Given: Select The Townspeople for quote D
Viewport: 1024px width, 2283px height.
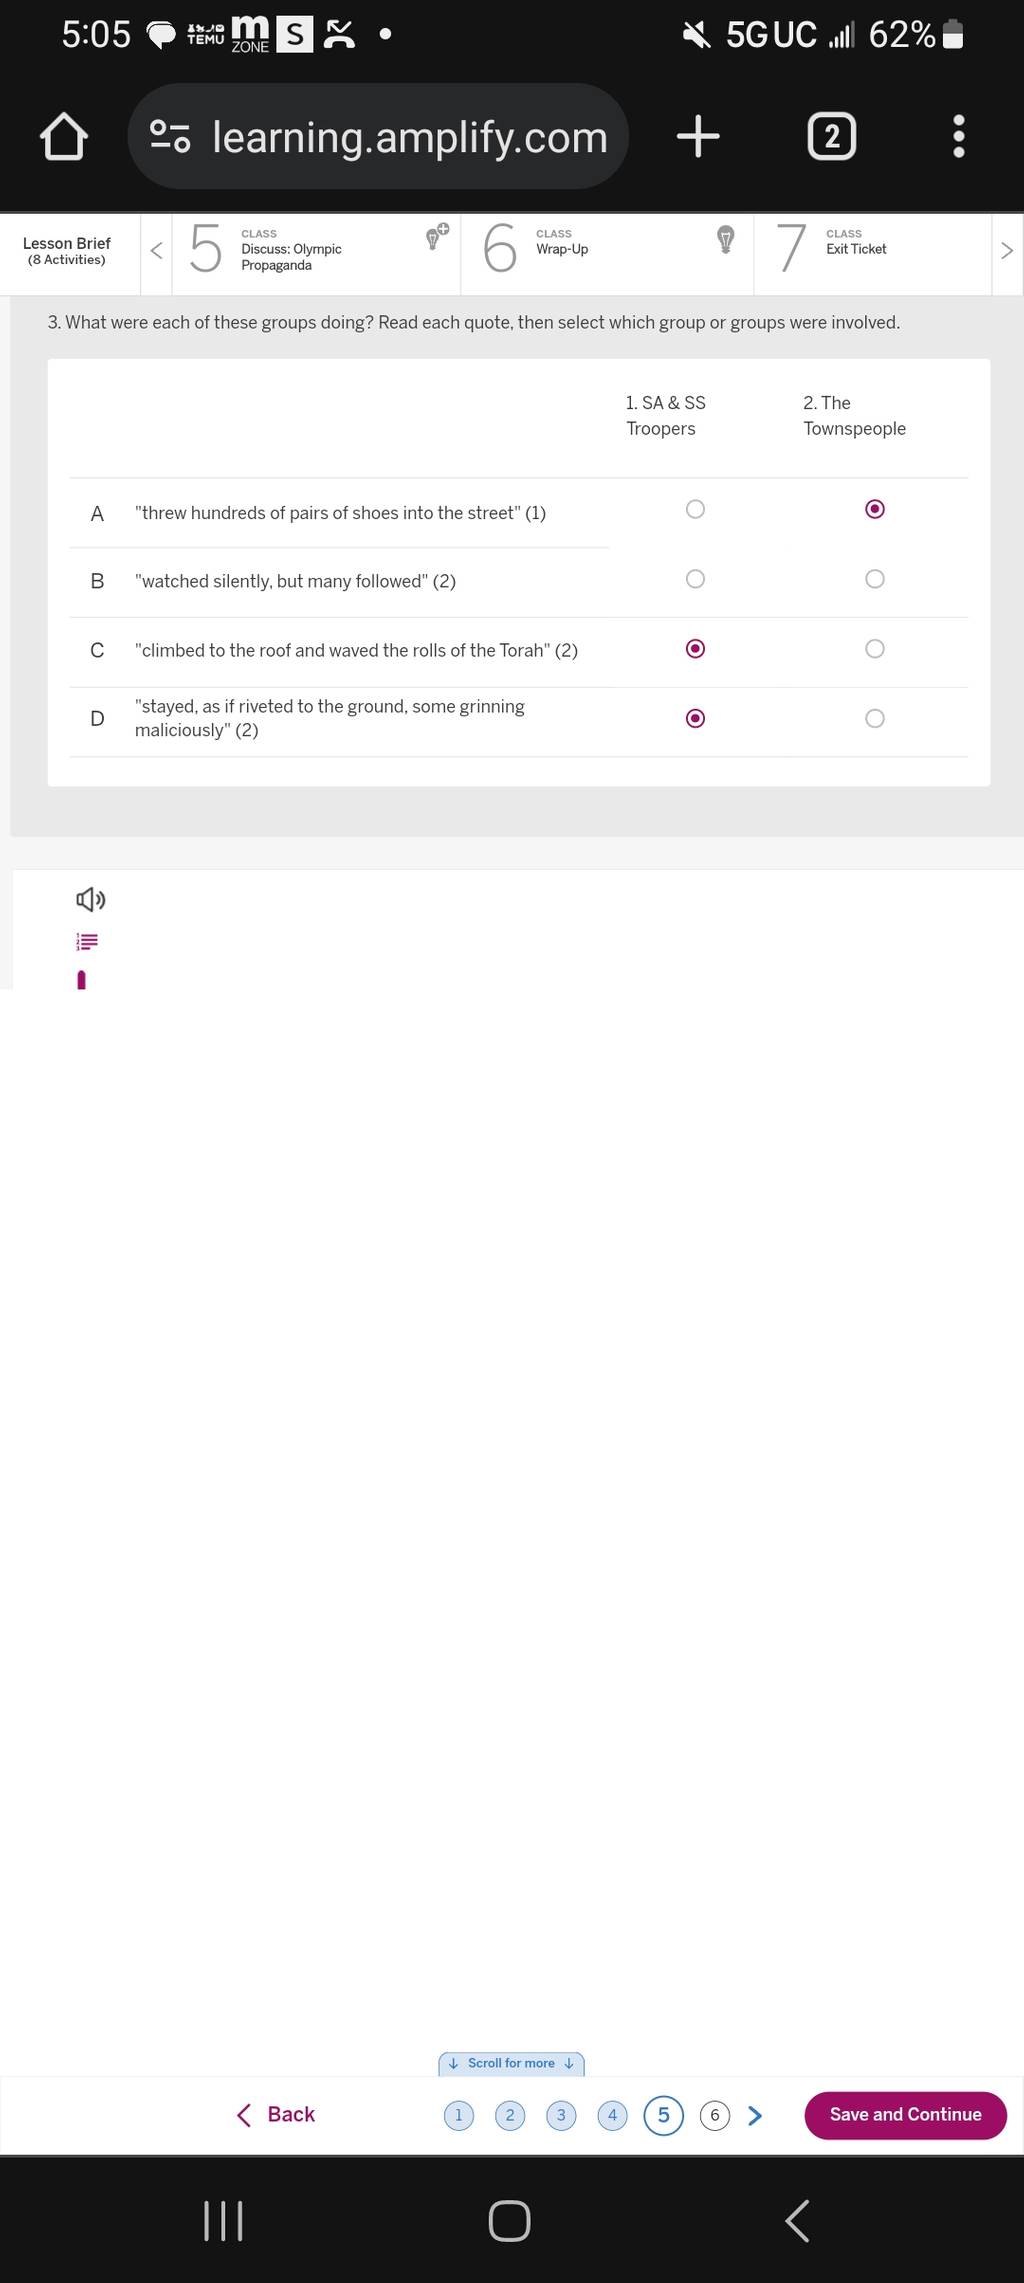Looking at the screenshot, I should click(874, 718).
